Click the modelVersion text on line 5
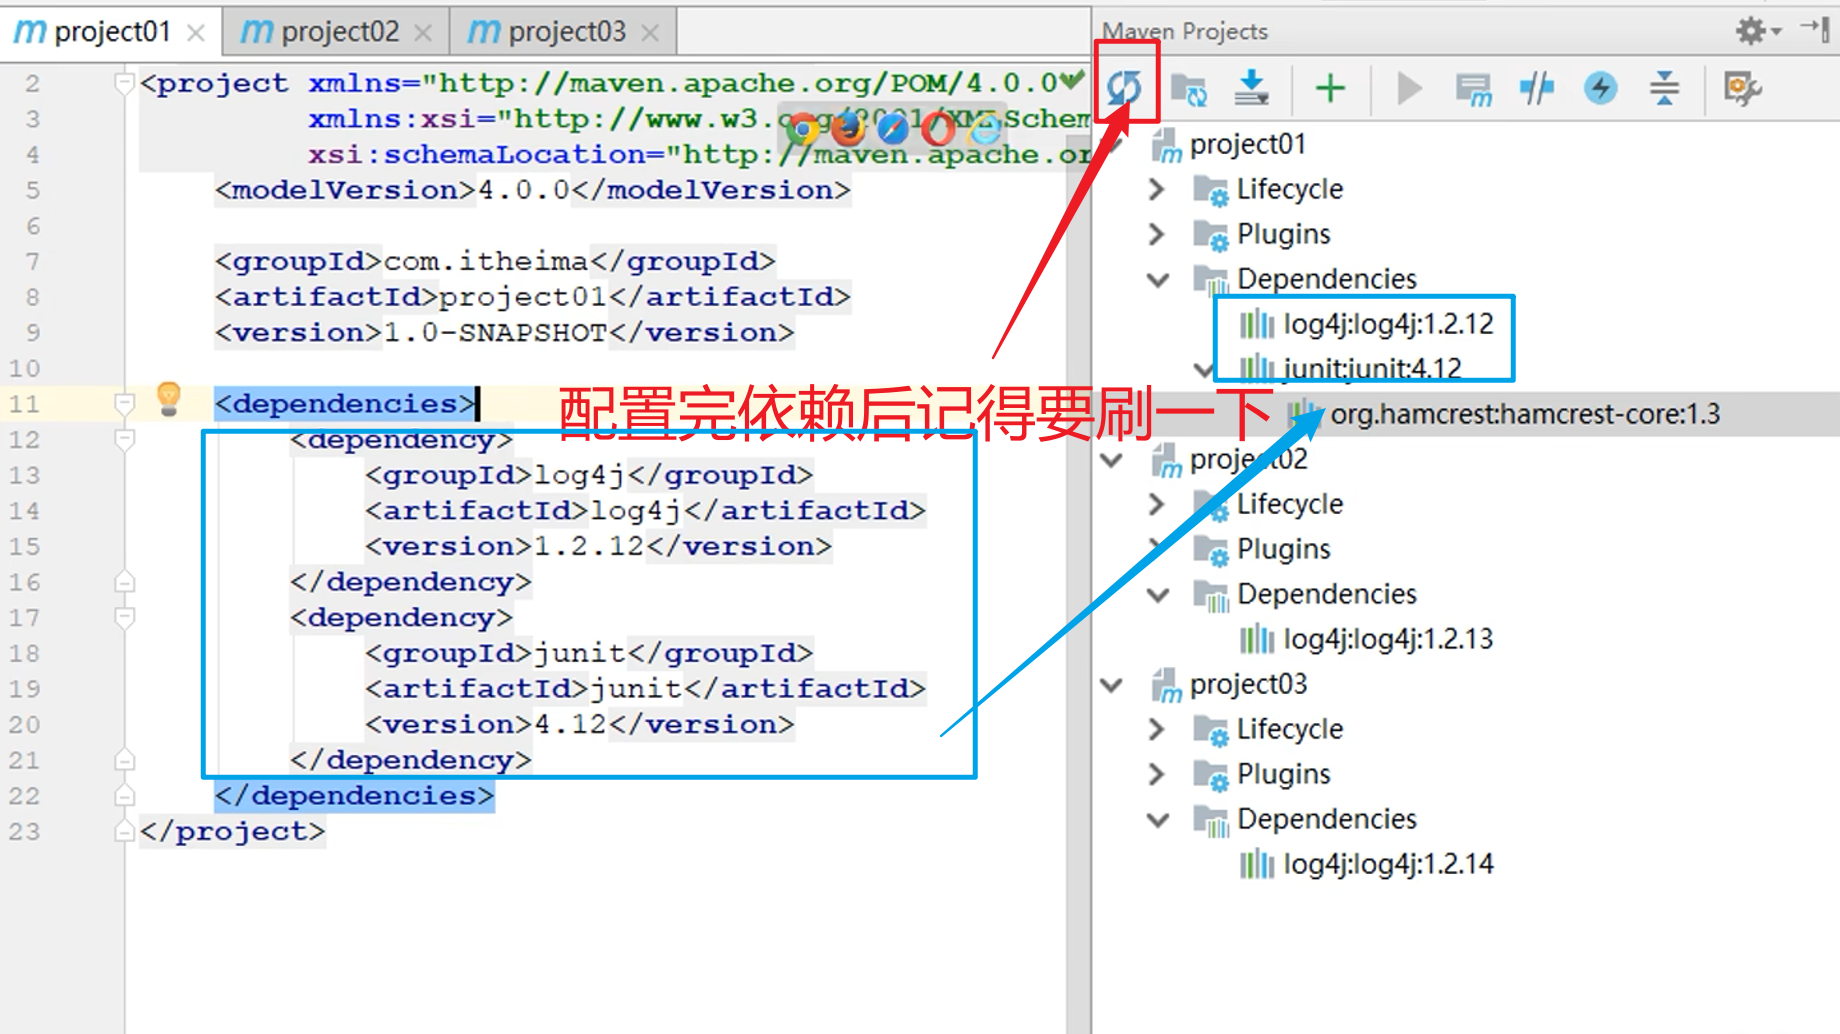The width and height of the screenshot is (1840, 1034). [532, 190]
